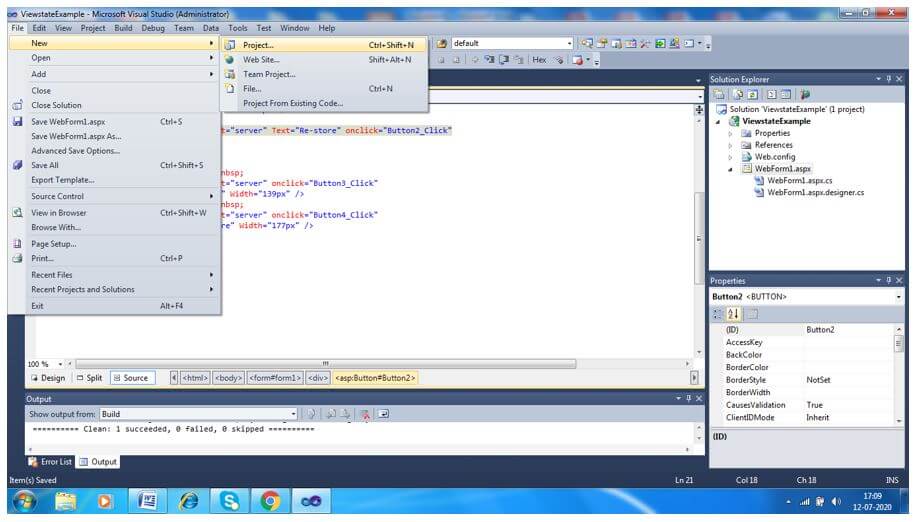
Task: Click the editor horizontal scrollbar
Action: [325, 363]
